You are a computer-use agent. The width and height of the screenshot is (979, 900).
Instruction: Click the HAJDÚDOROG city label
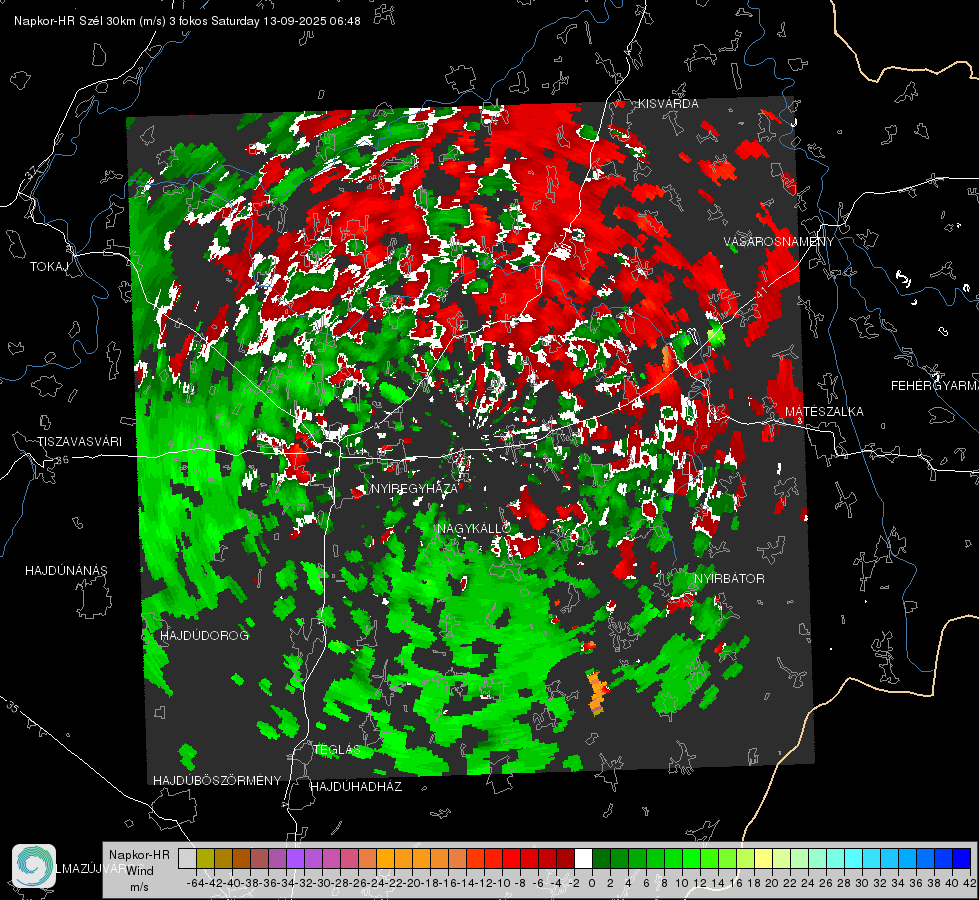204,636
